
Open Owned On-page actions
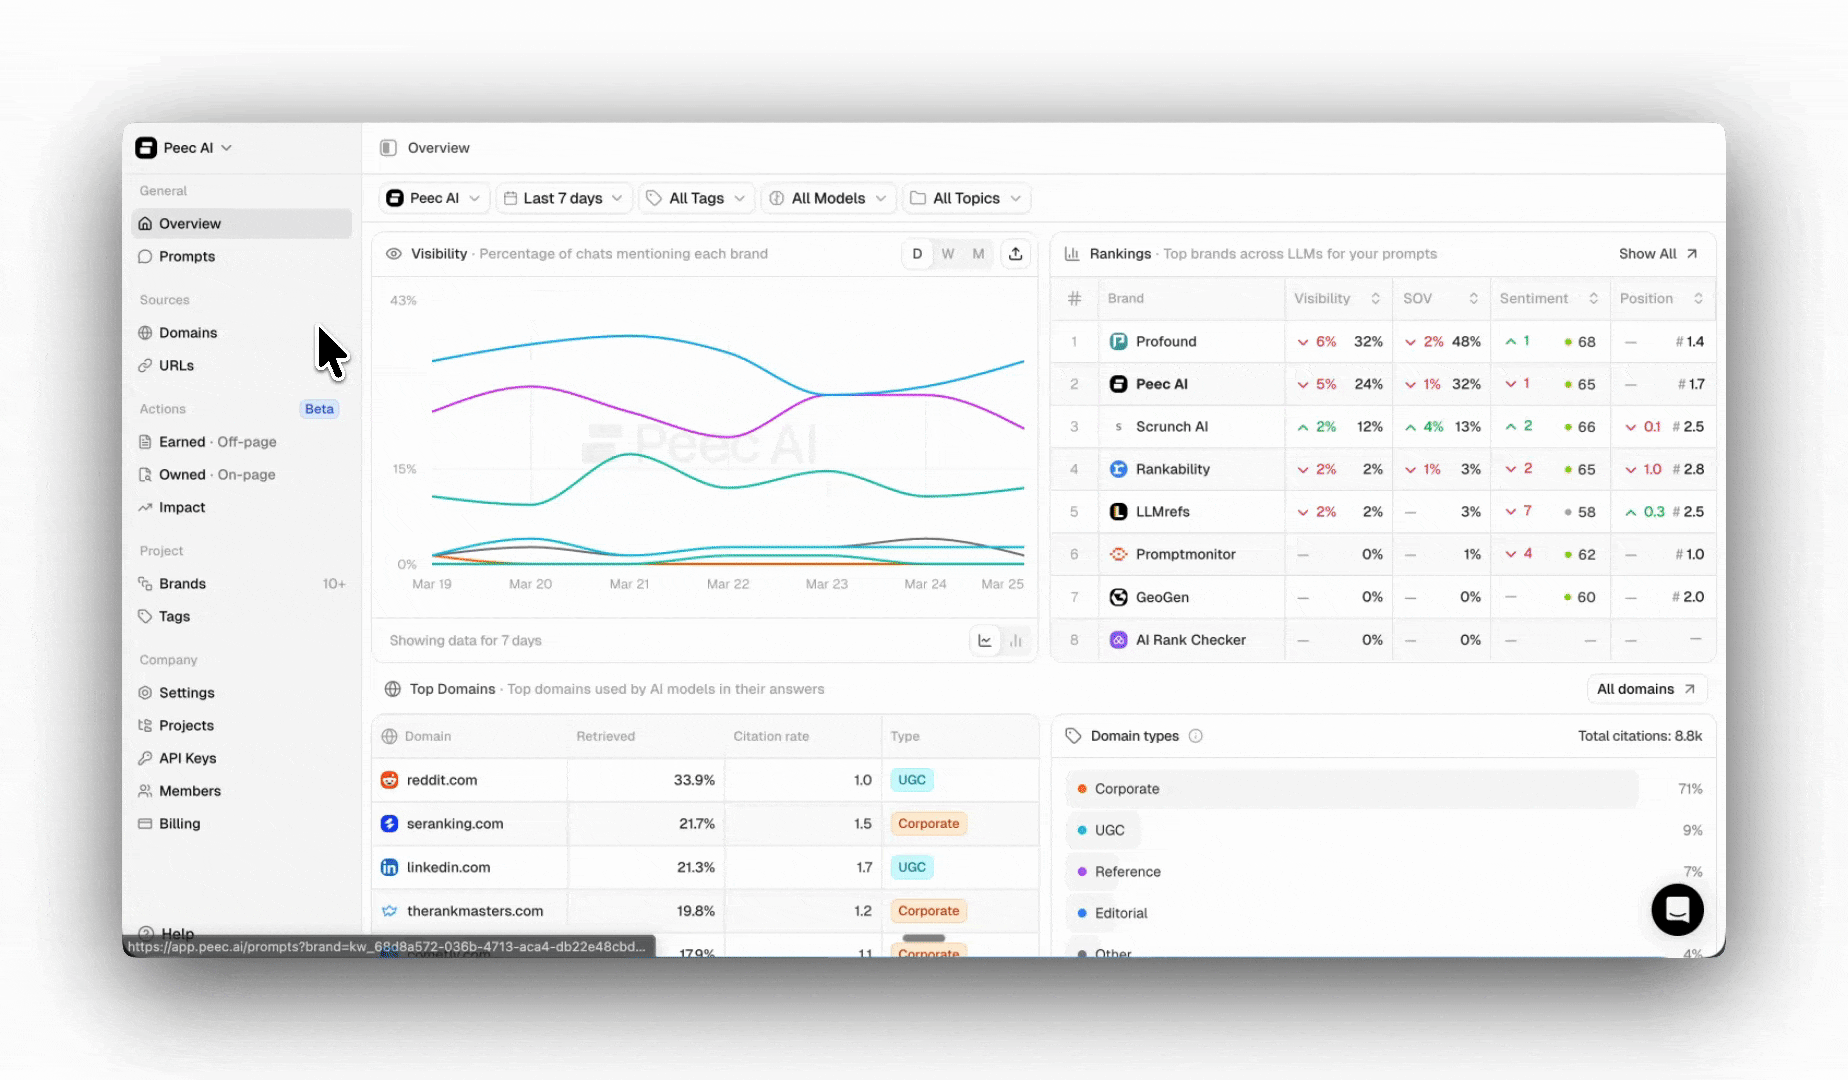pyautogui.click(x=242, y=475)
